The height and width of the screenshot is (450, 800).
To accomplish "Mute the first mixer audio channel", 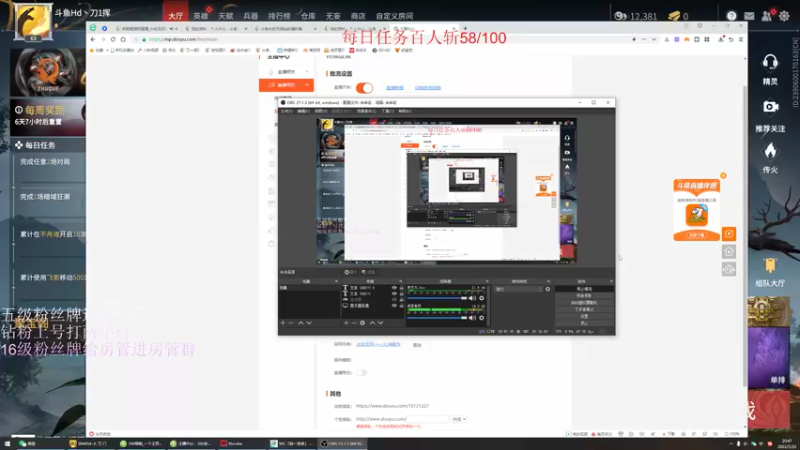I will 472,298.
